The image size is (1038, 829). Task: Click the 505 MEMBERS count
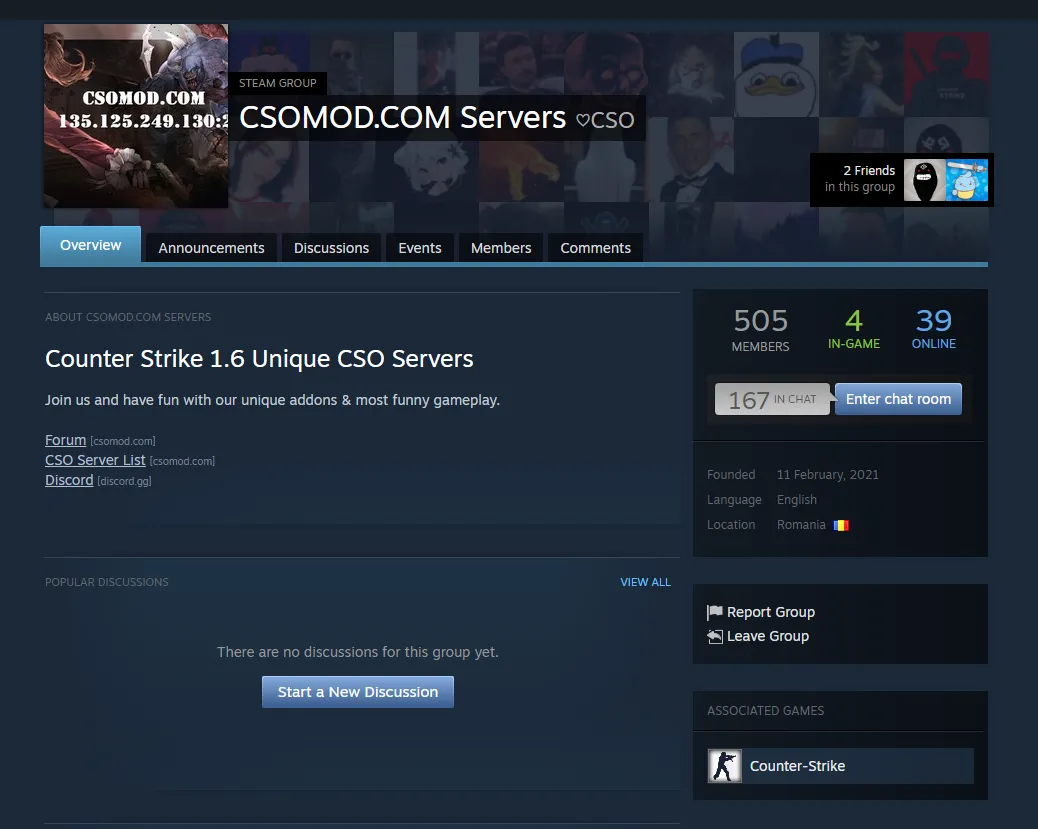point(761,330)
